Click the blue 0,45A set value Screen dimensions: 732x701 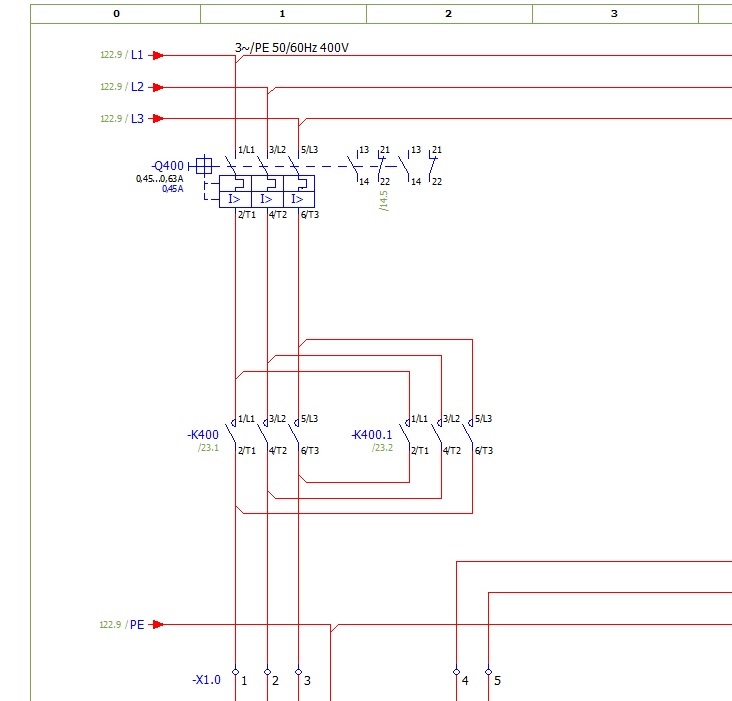coord(173,189)
